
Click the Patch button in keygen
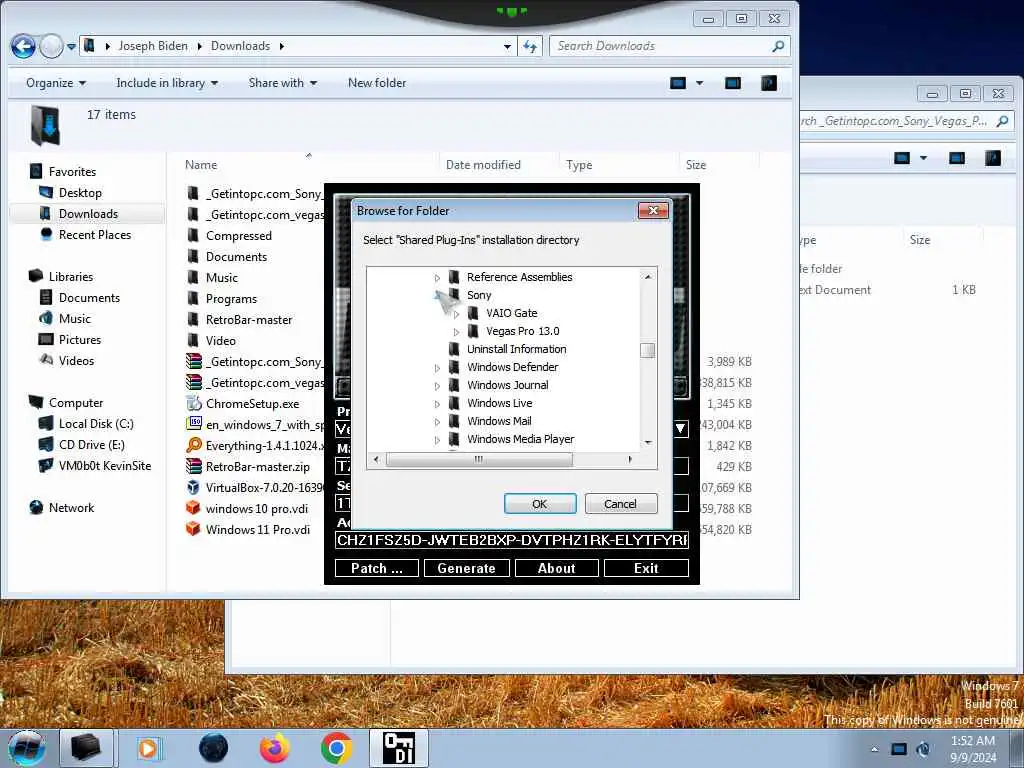coord(377,568)
